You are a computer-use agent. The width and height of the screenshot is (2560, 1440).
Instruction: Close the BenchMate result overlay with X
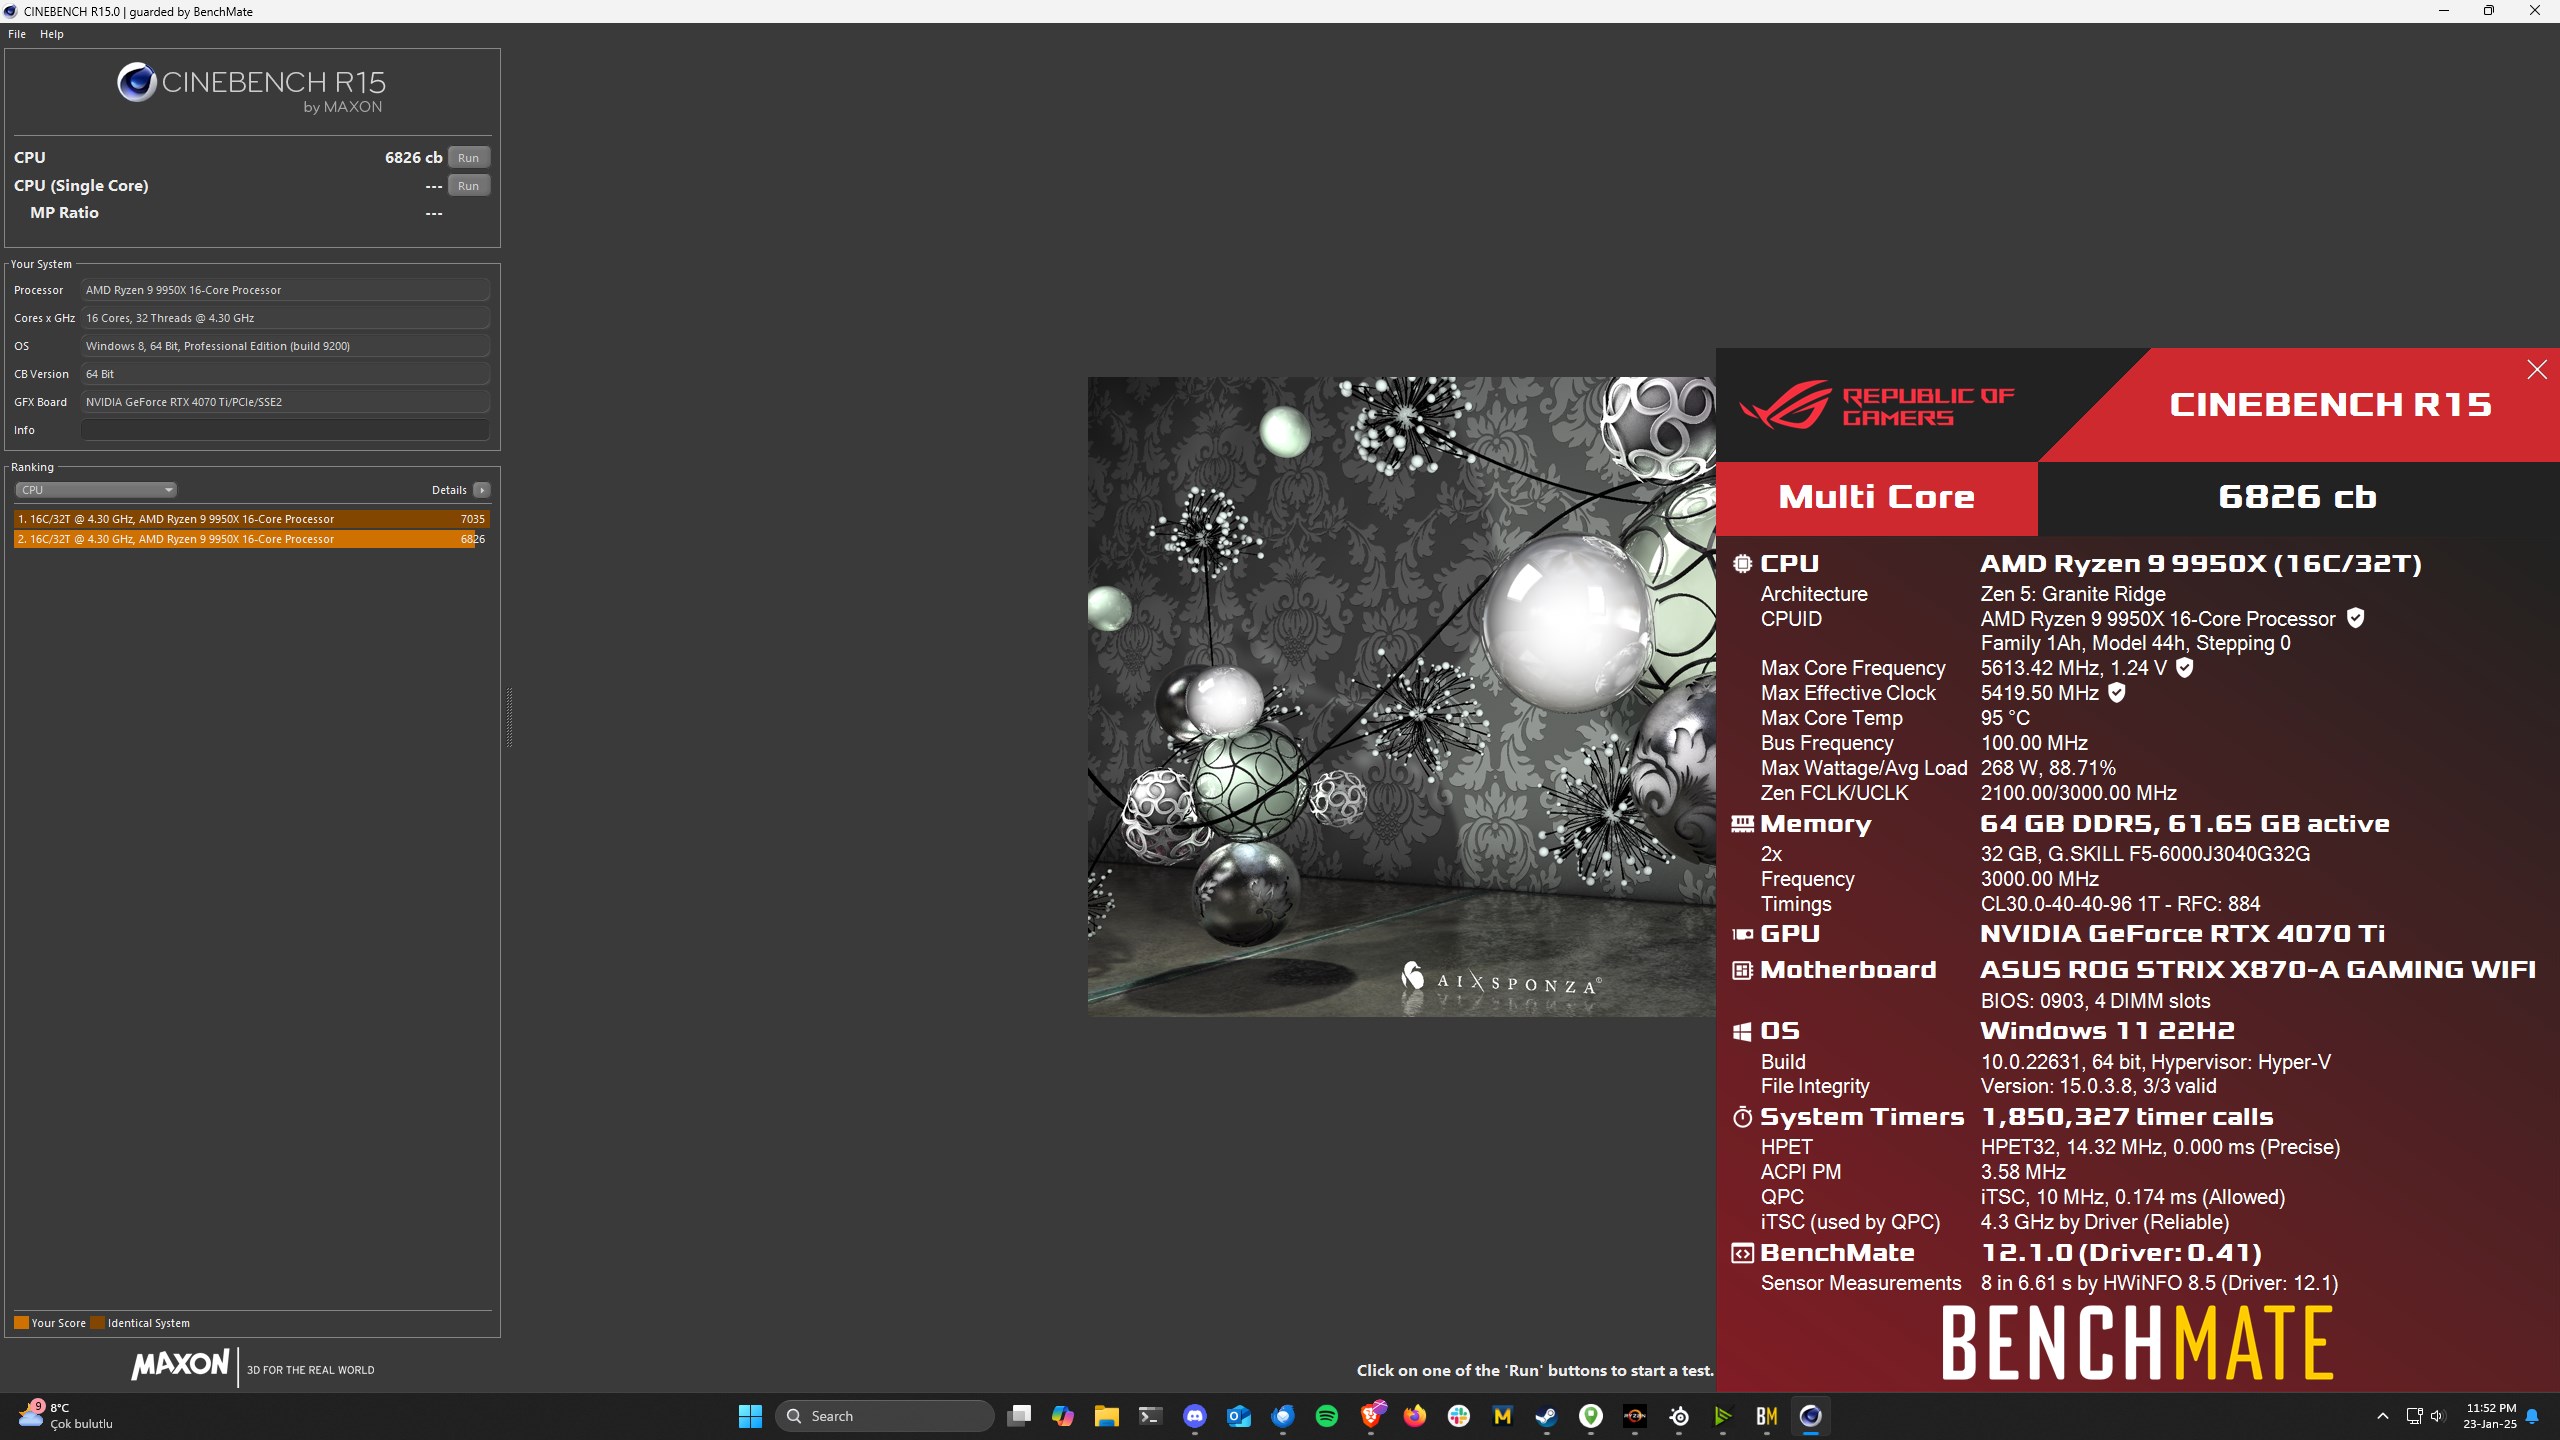(2537, 370)
